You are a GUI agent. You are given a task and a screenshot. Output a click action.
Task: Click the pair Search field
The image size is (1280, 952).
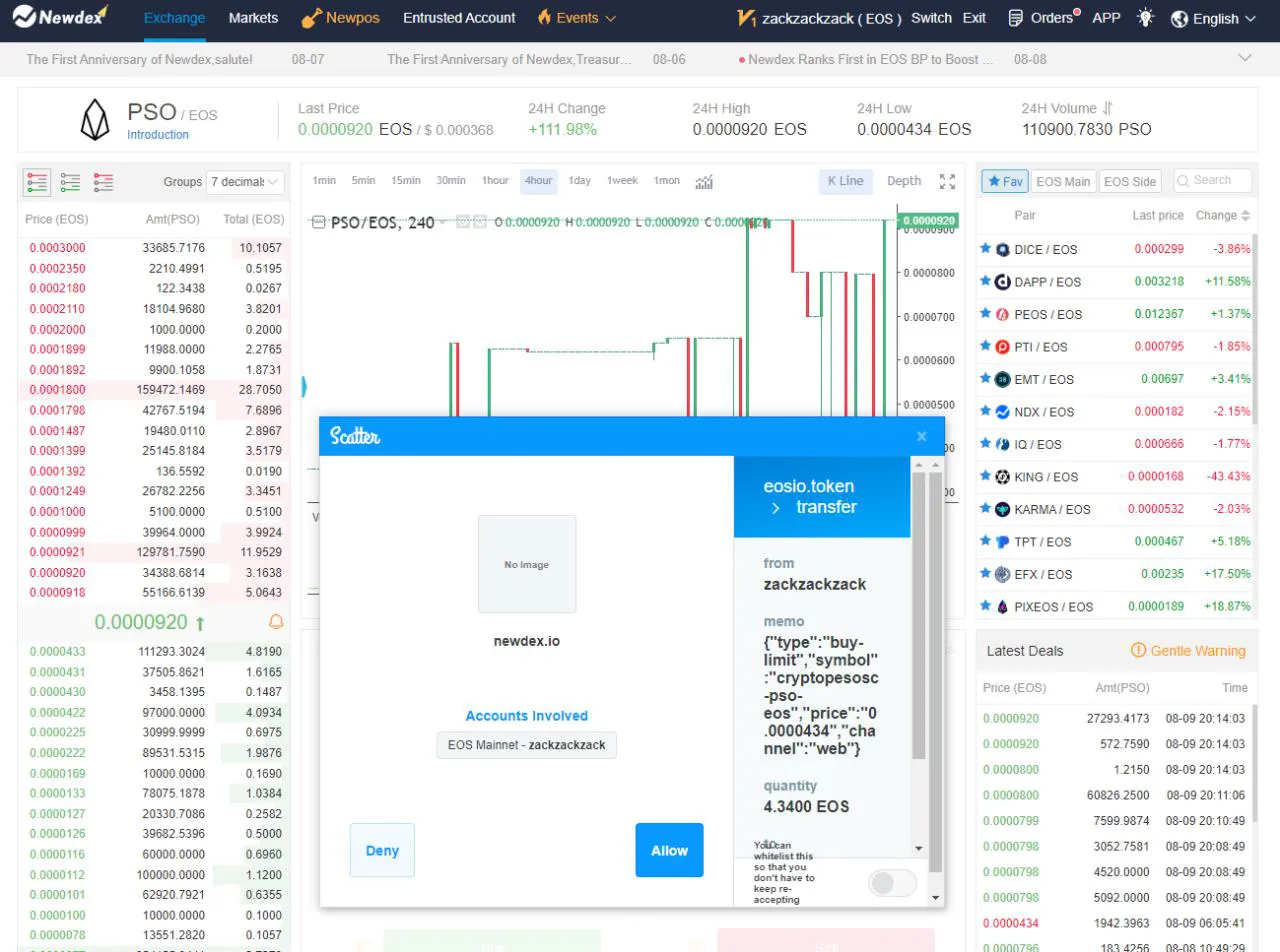click(1212, 181)
